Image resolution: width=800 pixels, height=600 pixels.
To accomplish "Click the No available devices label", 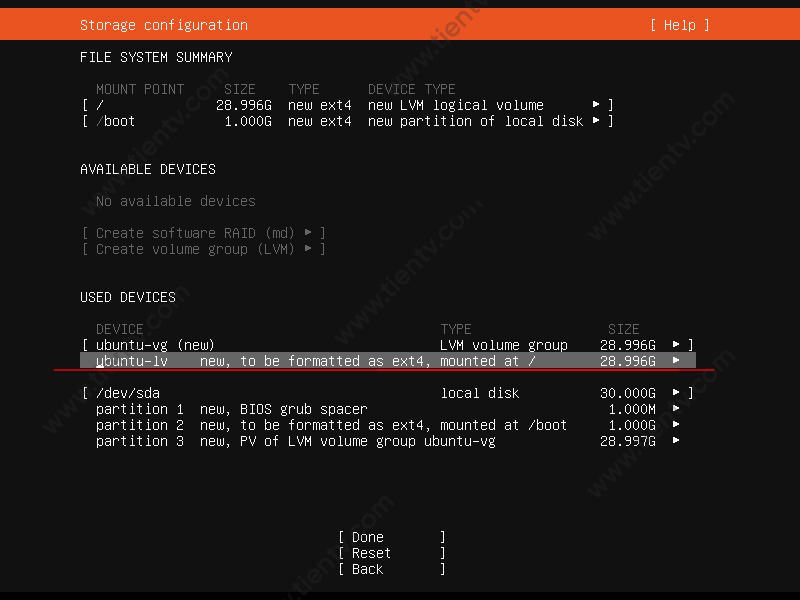I will point(175,200).
